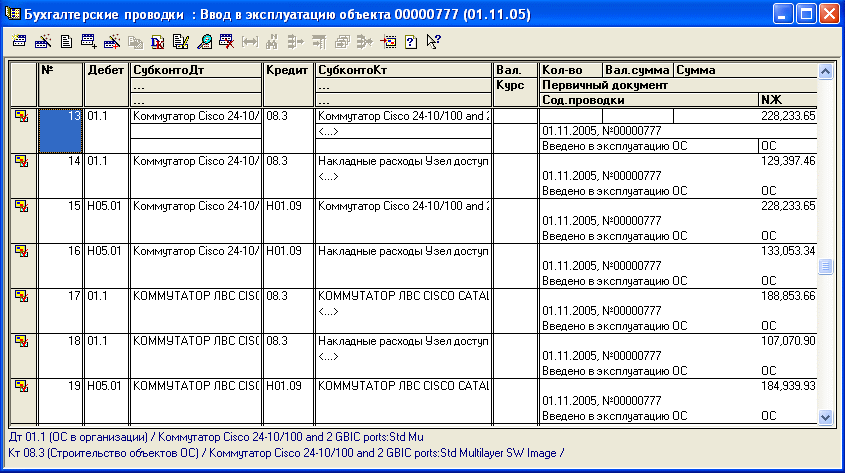The image size is (845, 473).
Task: Click the scroll down arrow of the table
Action: click(825, 417)
